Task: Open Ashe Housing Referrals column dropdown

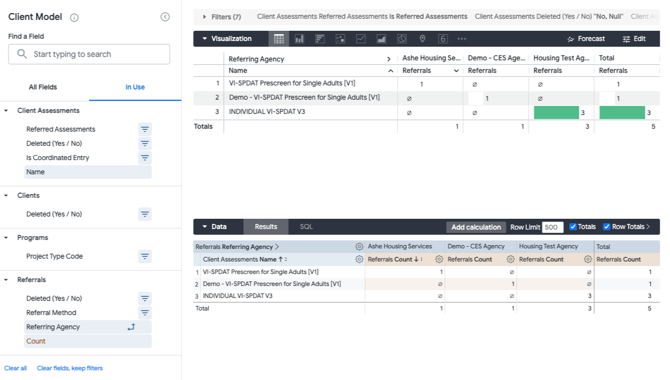Action: [x=456, y=71]
